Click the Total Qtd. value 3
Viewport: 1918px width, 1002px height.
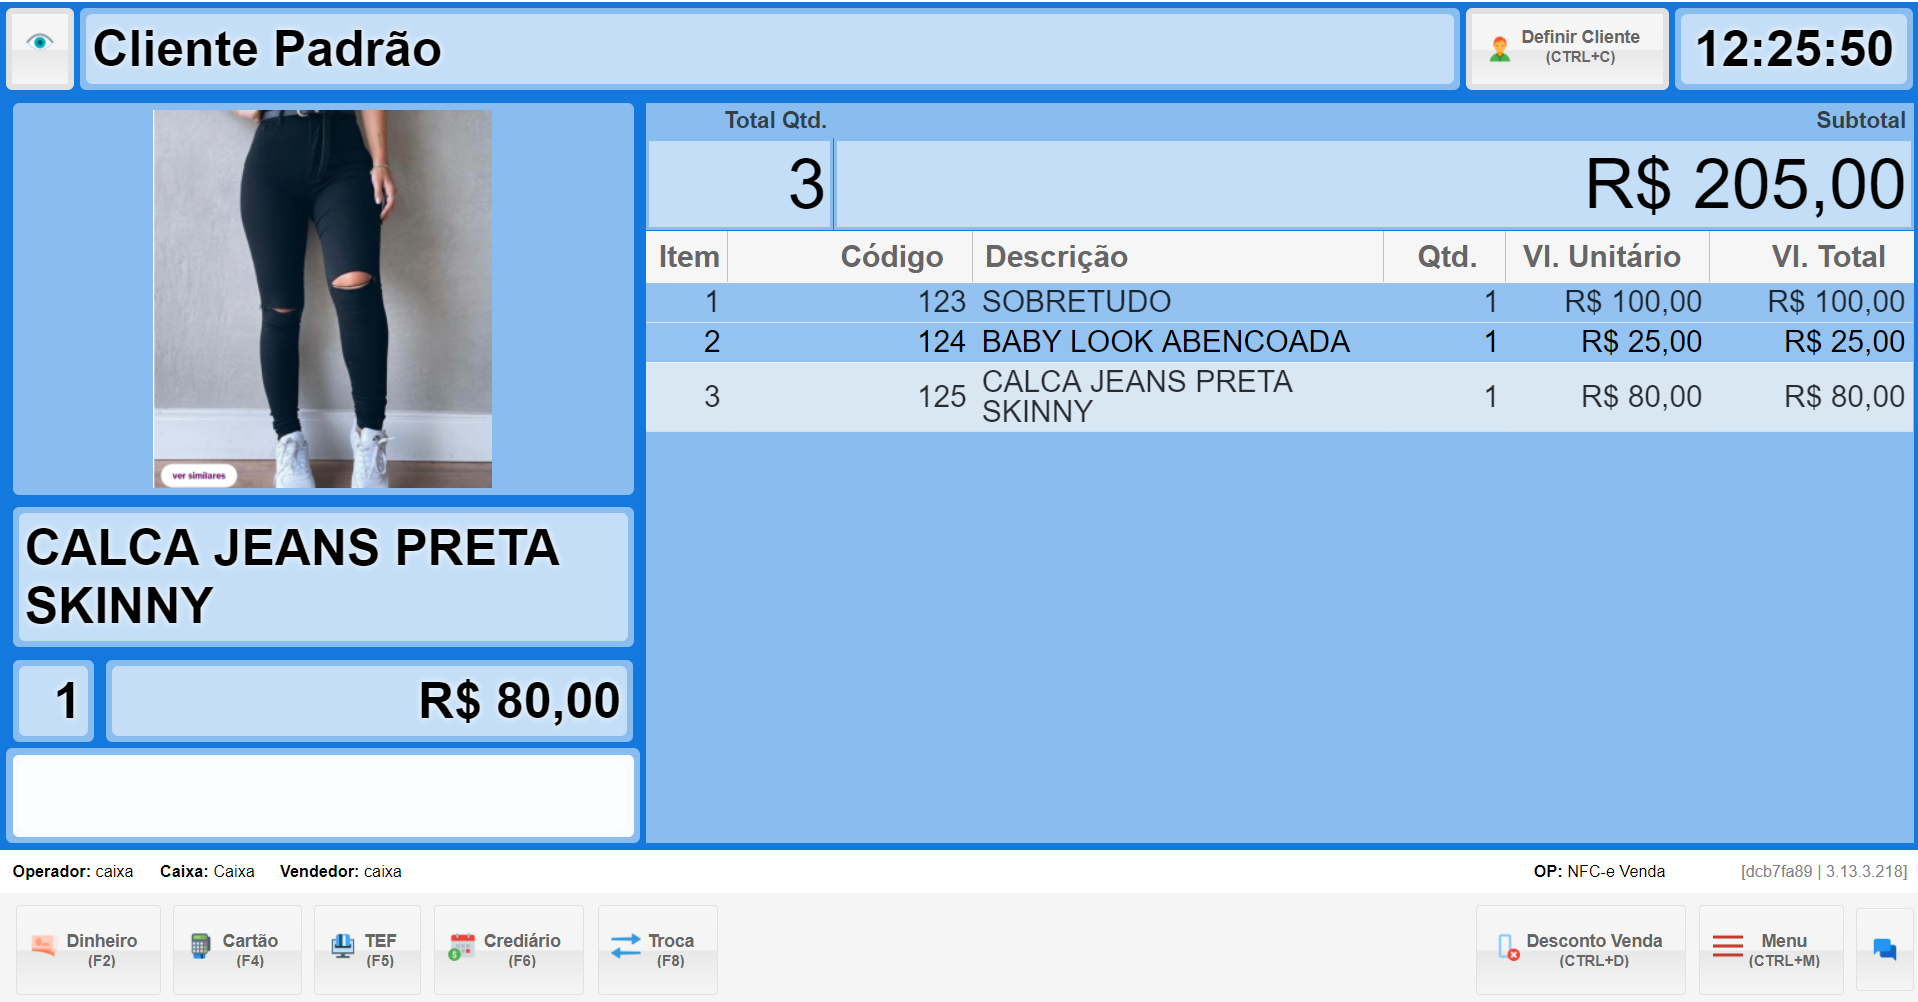807,185
